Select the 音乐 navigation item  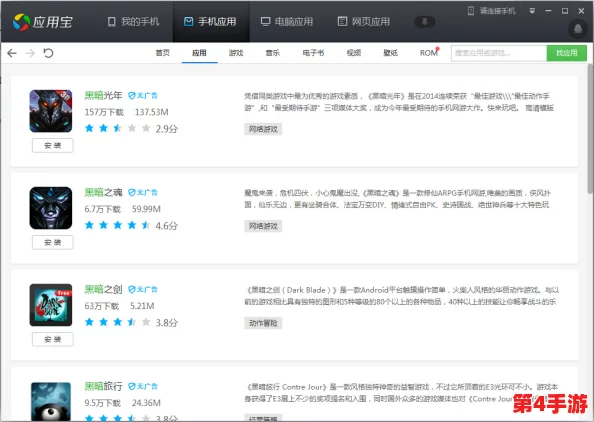(x=273, y=53)
